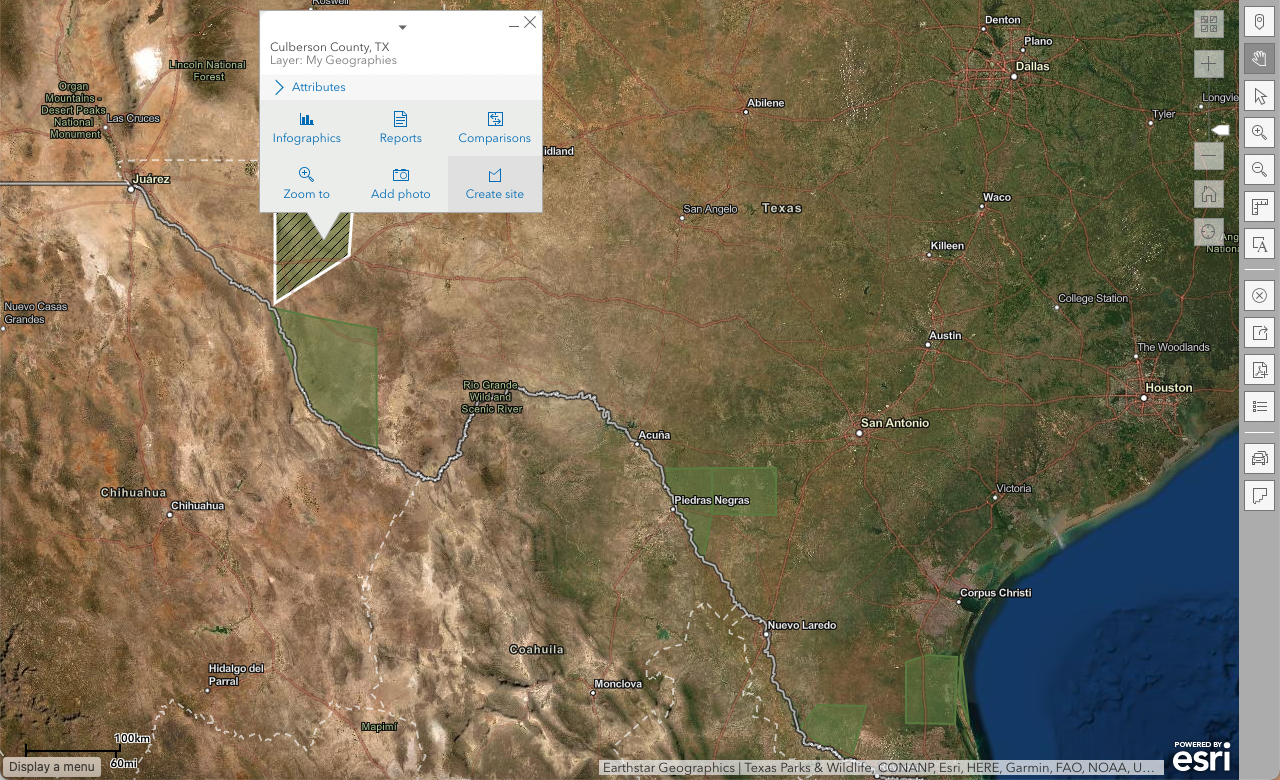Click the Dallas city label

tap(1031, 67)
